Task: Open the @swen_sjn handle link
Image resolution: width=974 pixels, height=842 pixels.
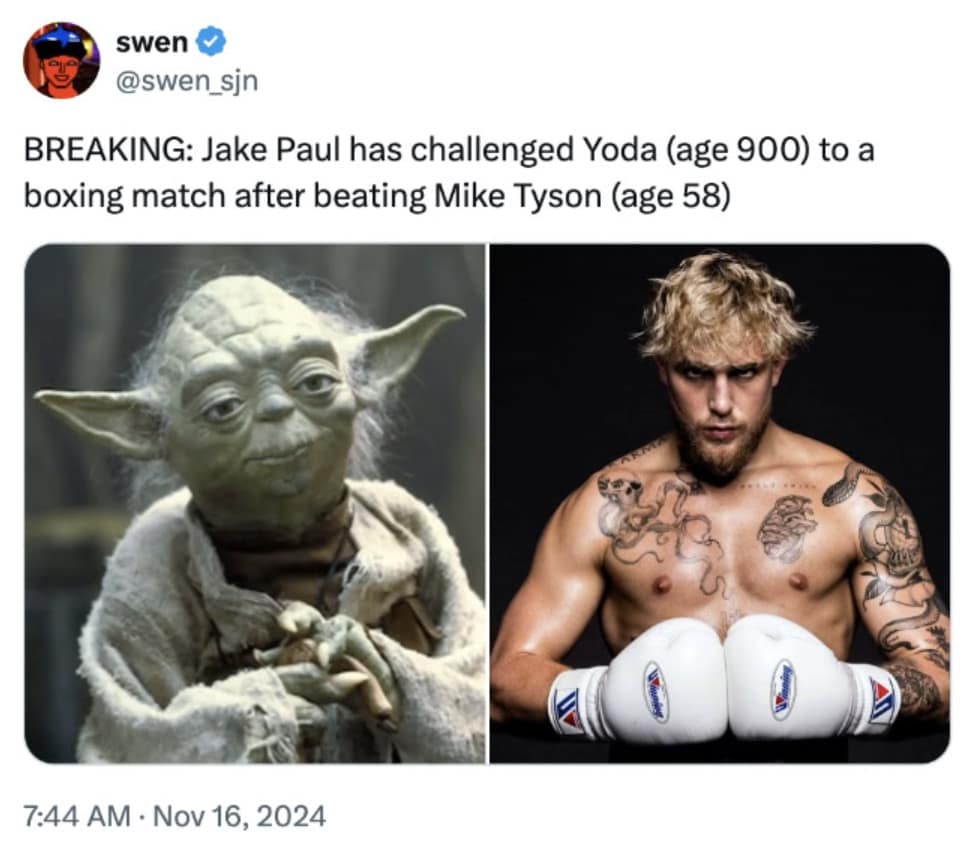Action: point(187,81)
